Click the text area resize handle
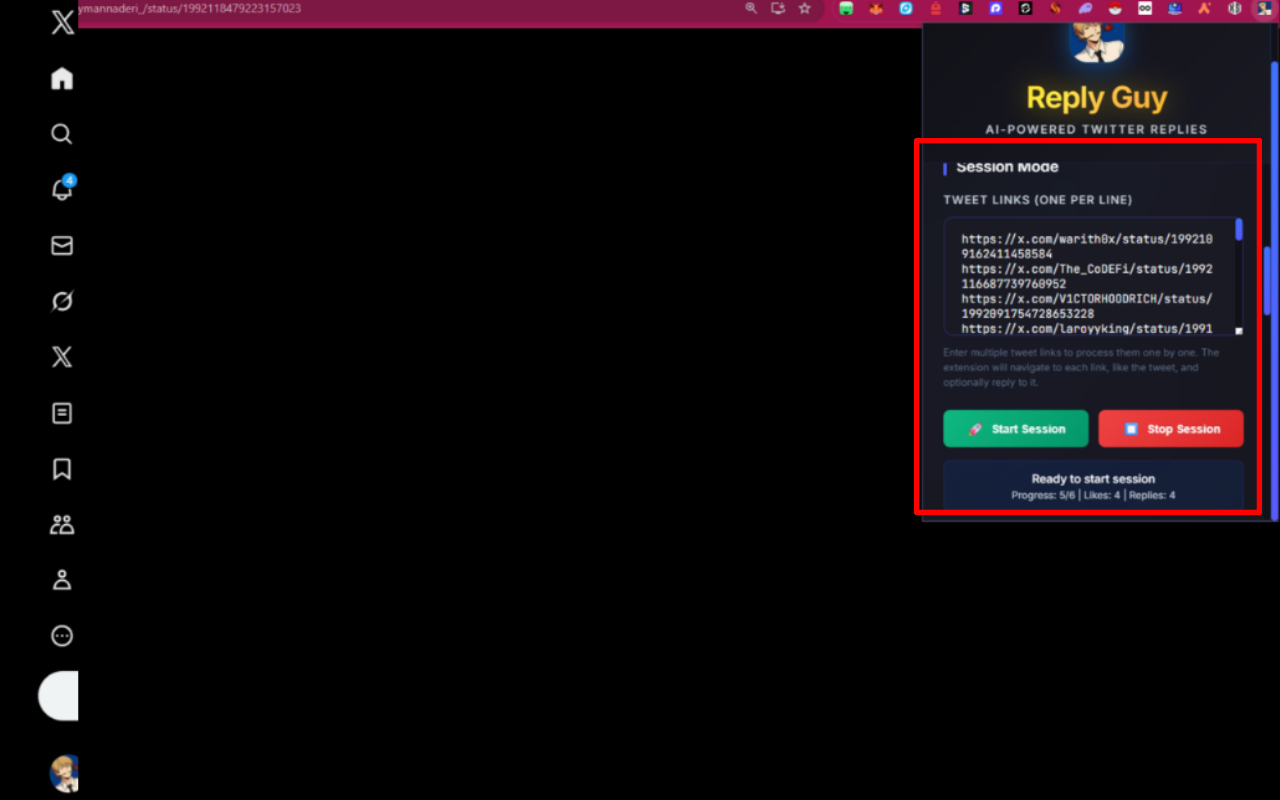Viewport: 1280px width, 800px height. (1239, 331)
